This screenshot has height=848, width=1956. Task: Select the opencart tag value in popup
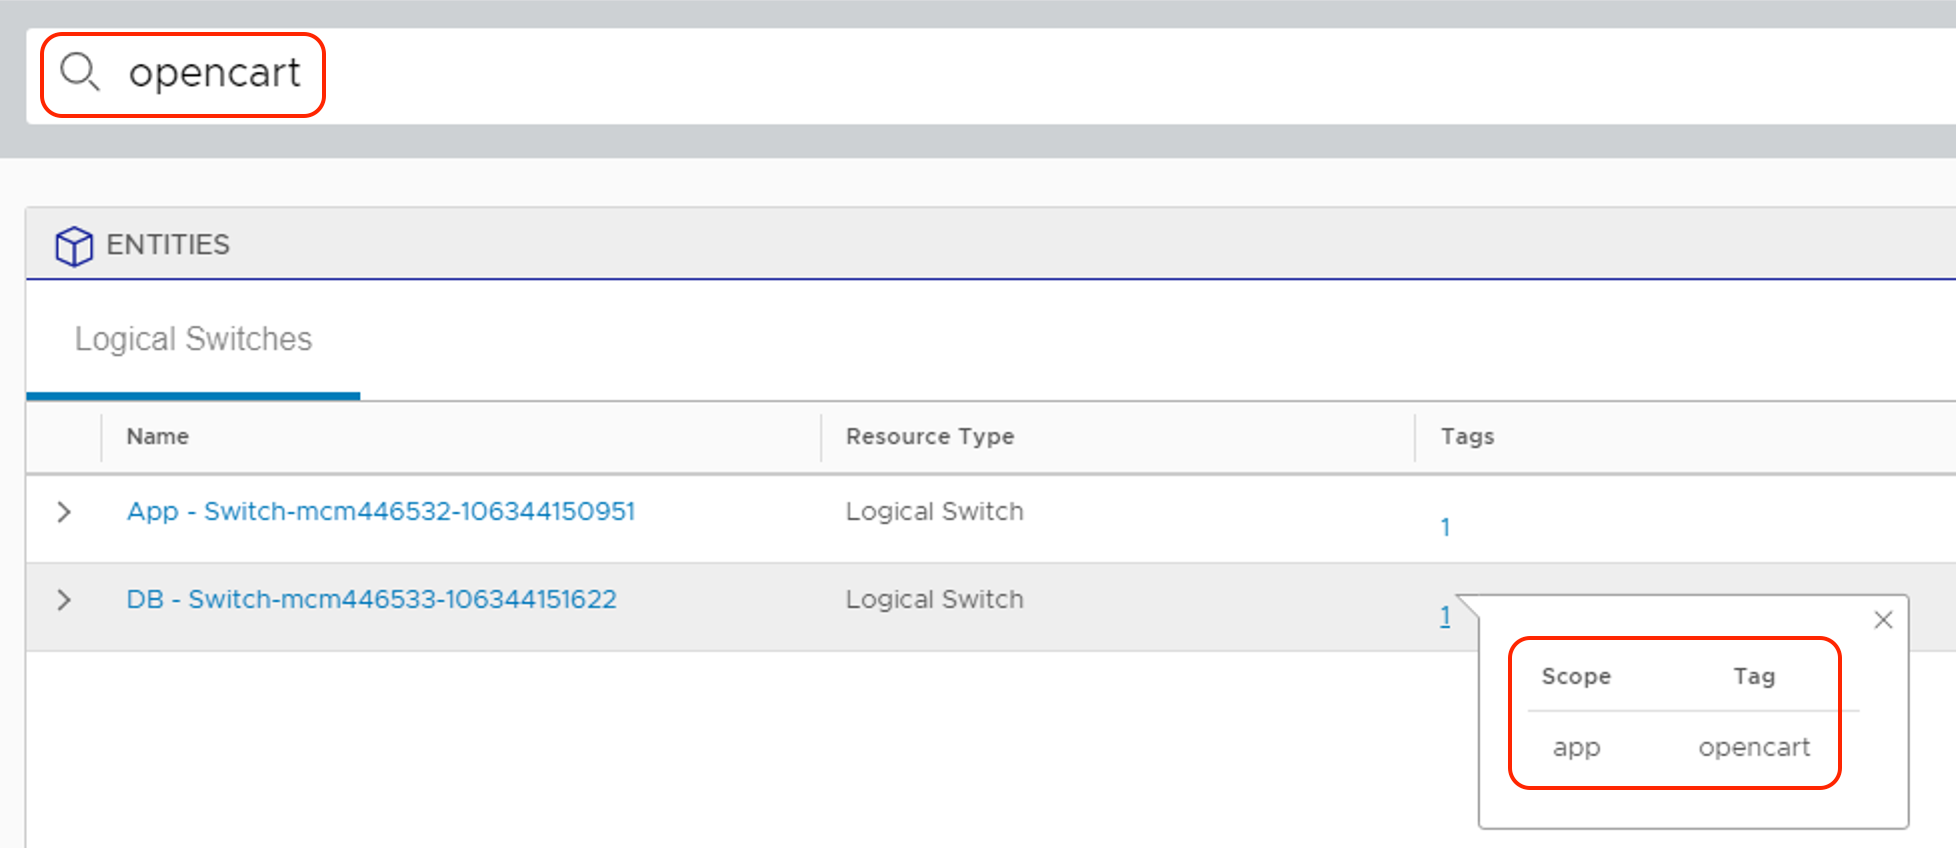click(x=1754, y=748)
